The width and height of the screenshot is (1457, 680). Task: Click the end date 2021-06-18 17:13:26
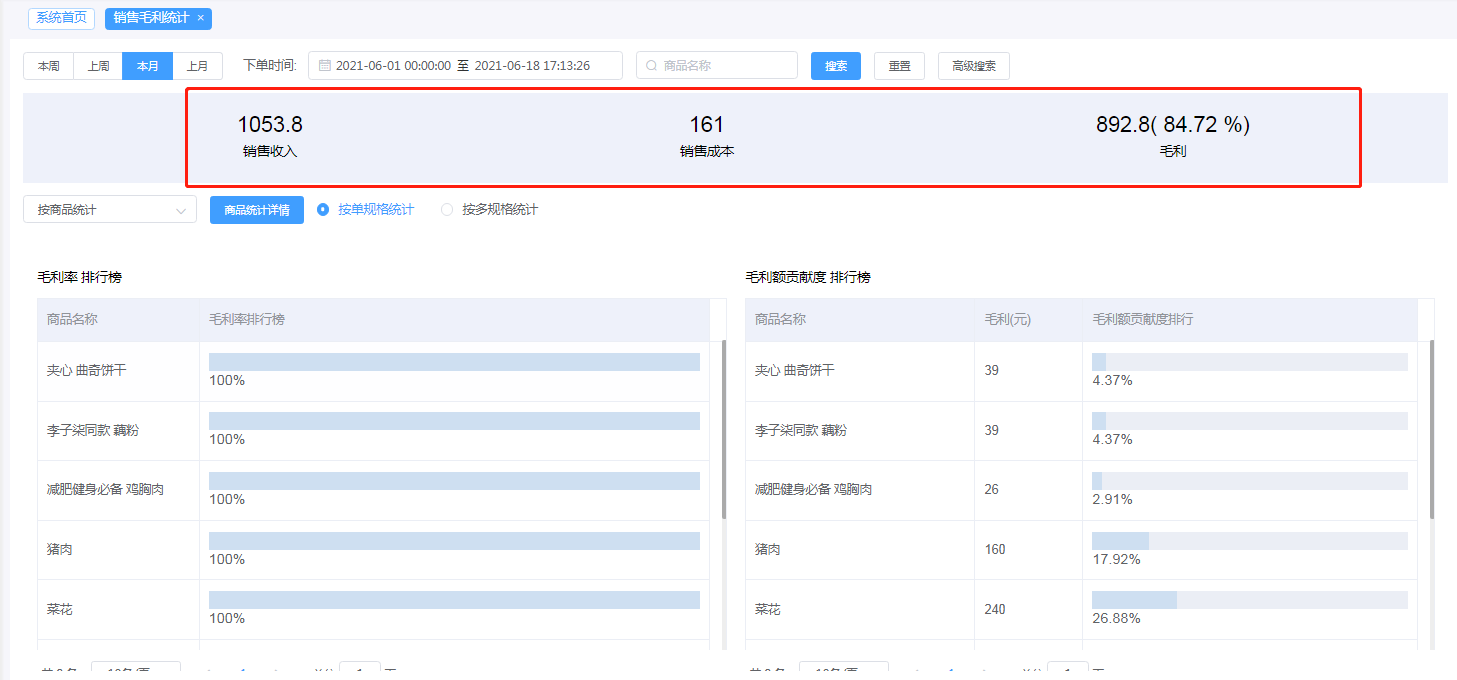pos(532,66)
